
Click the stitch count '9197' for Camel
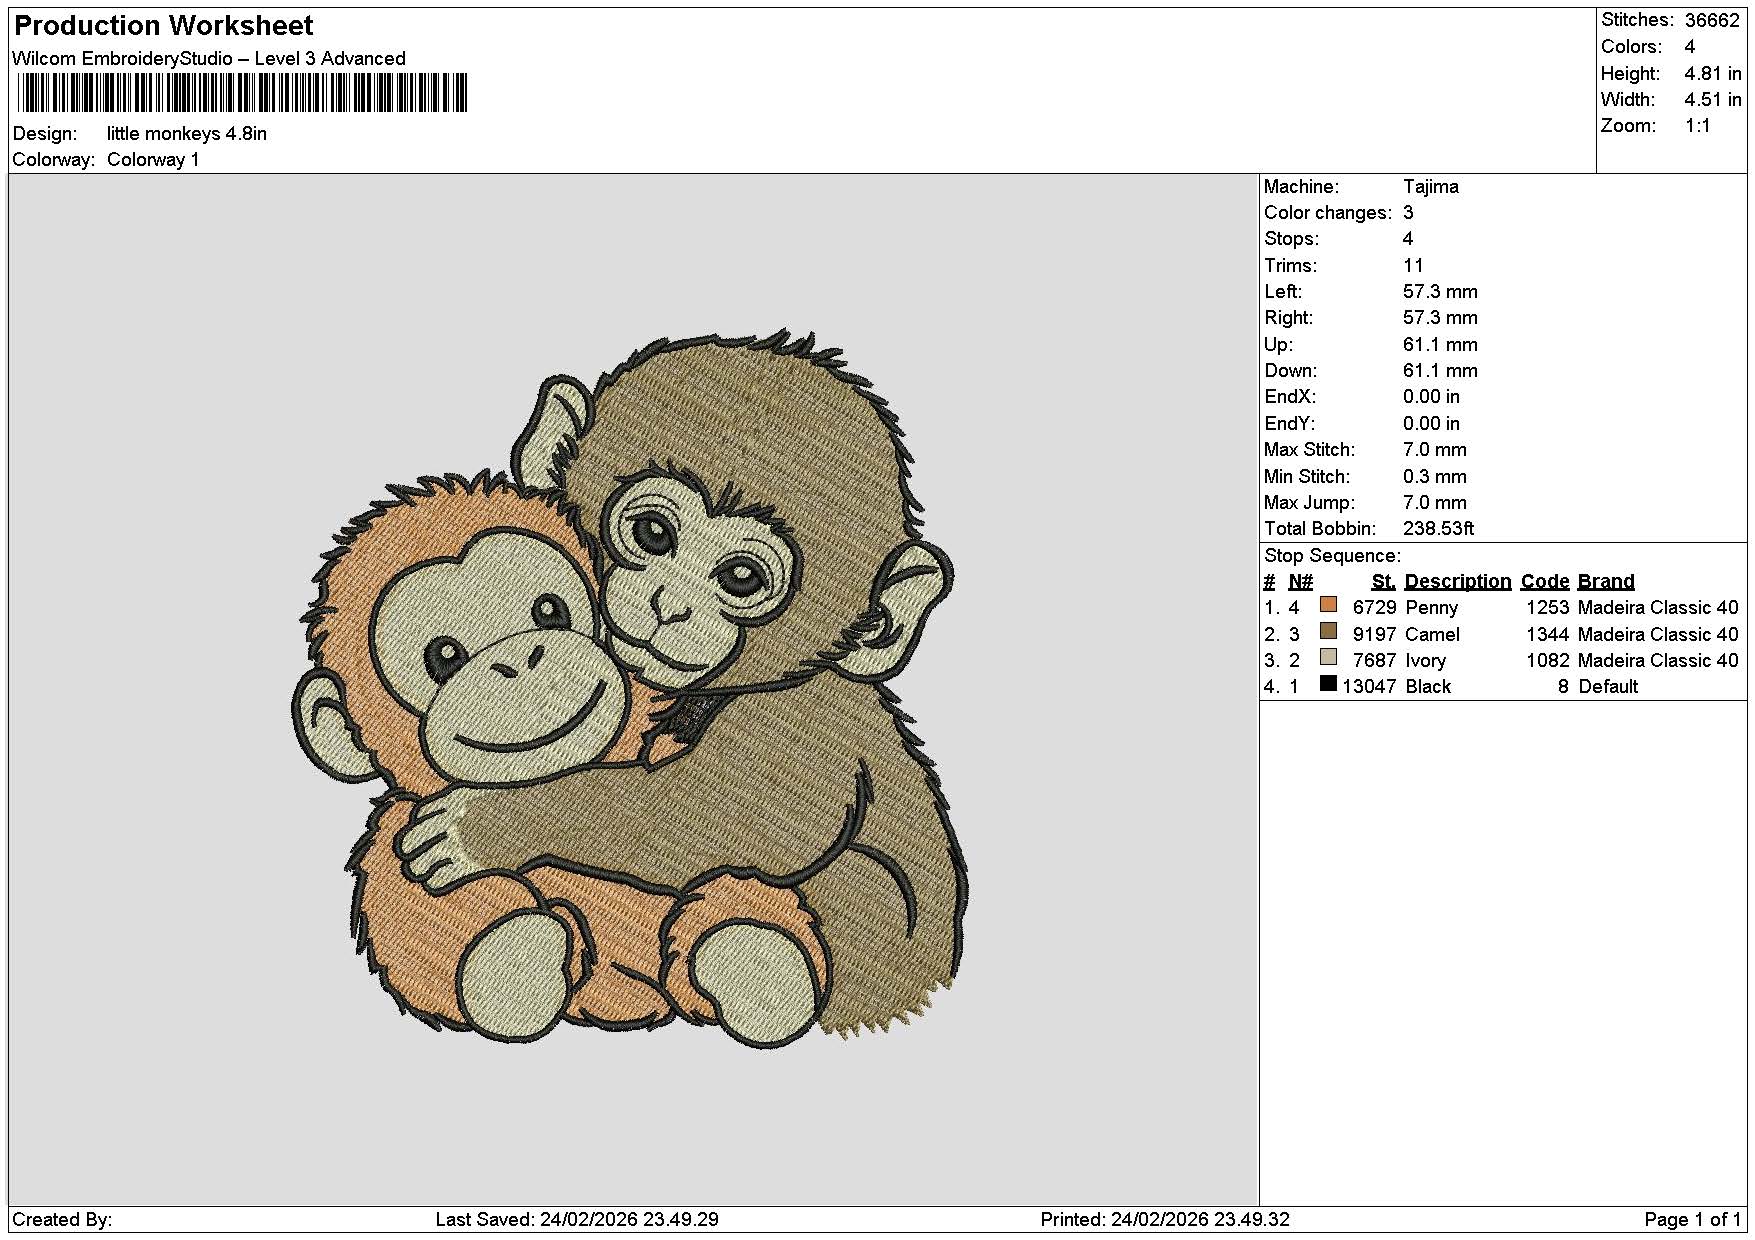(x=1374, y=635)
